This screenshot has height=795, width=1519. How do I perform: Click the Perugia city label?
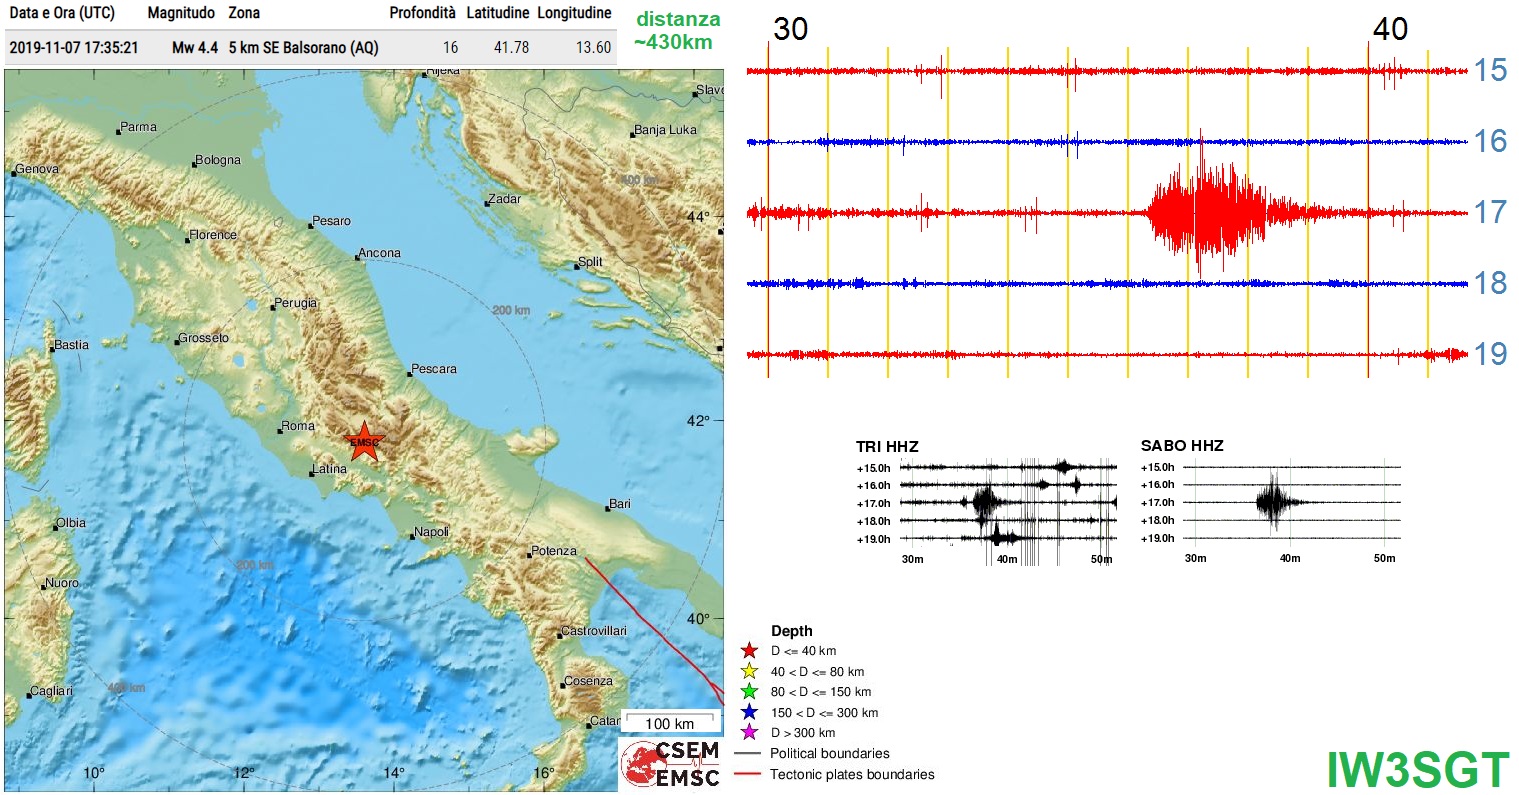coord(296,303)
